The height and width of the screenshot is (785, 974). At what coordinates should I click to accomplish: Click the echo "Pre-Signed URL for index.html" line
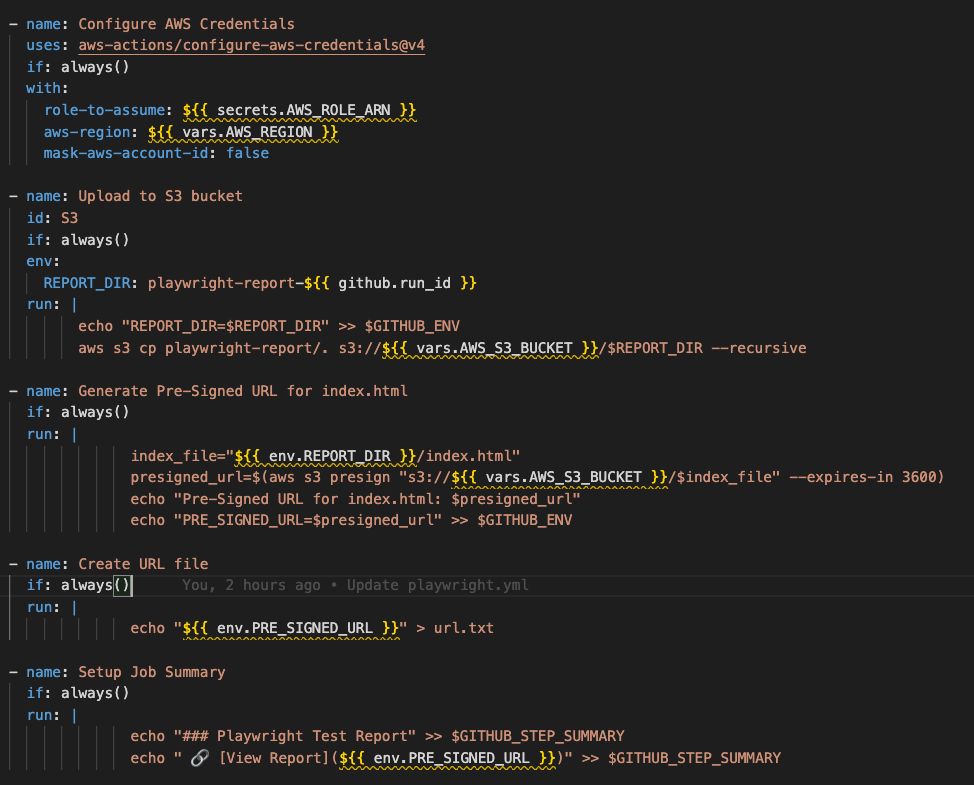pyautogui.click(x=355, y=499)
